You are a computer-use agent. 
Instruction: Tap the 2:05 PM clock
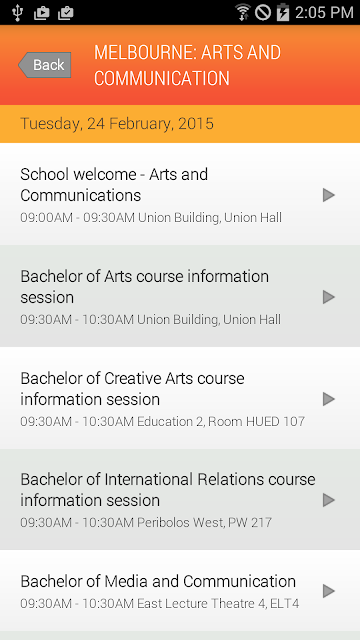coord(324,13)
